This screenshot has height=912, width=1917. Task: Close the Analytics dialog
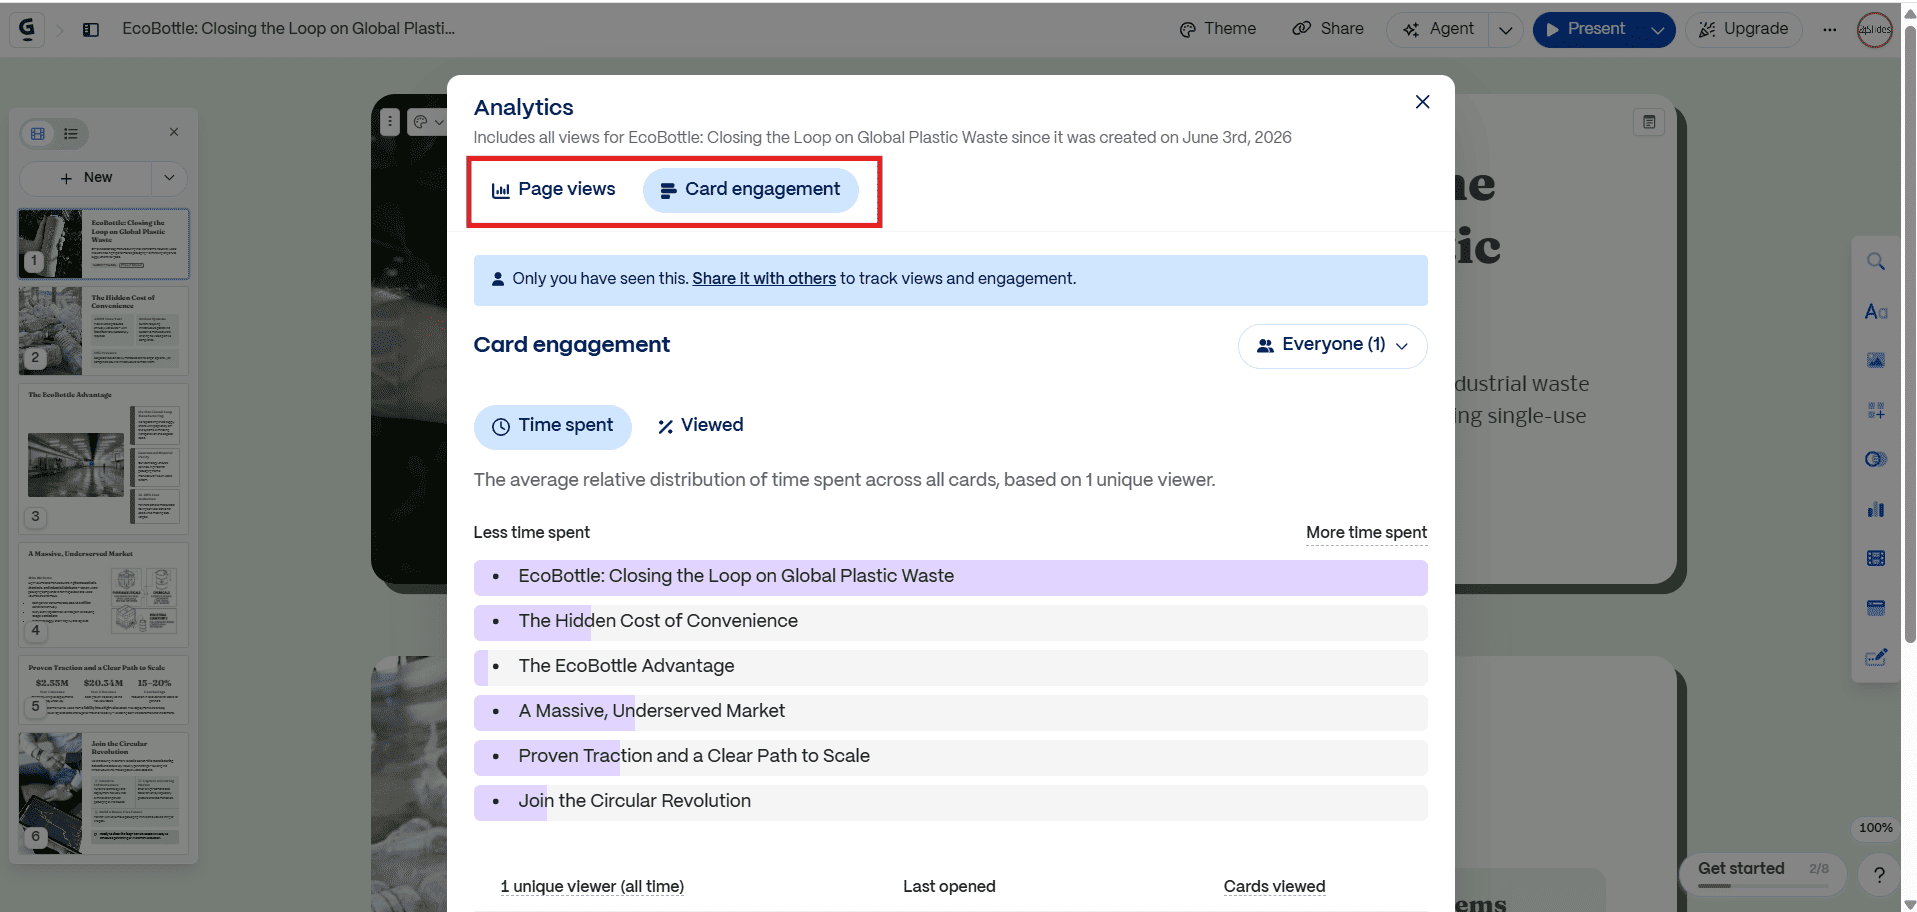[1422, 102]
